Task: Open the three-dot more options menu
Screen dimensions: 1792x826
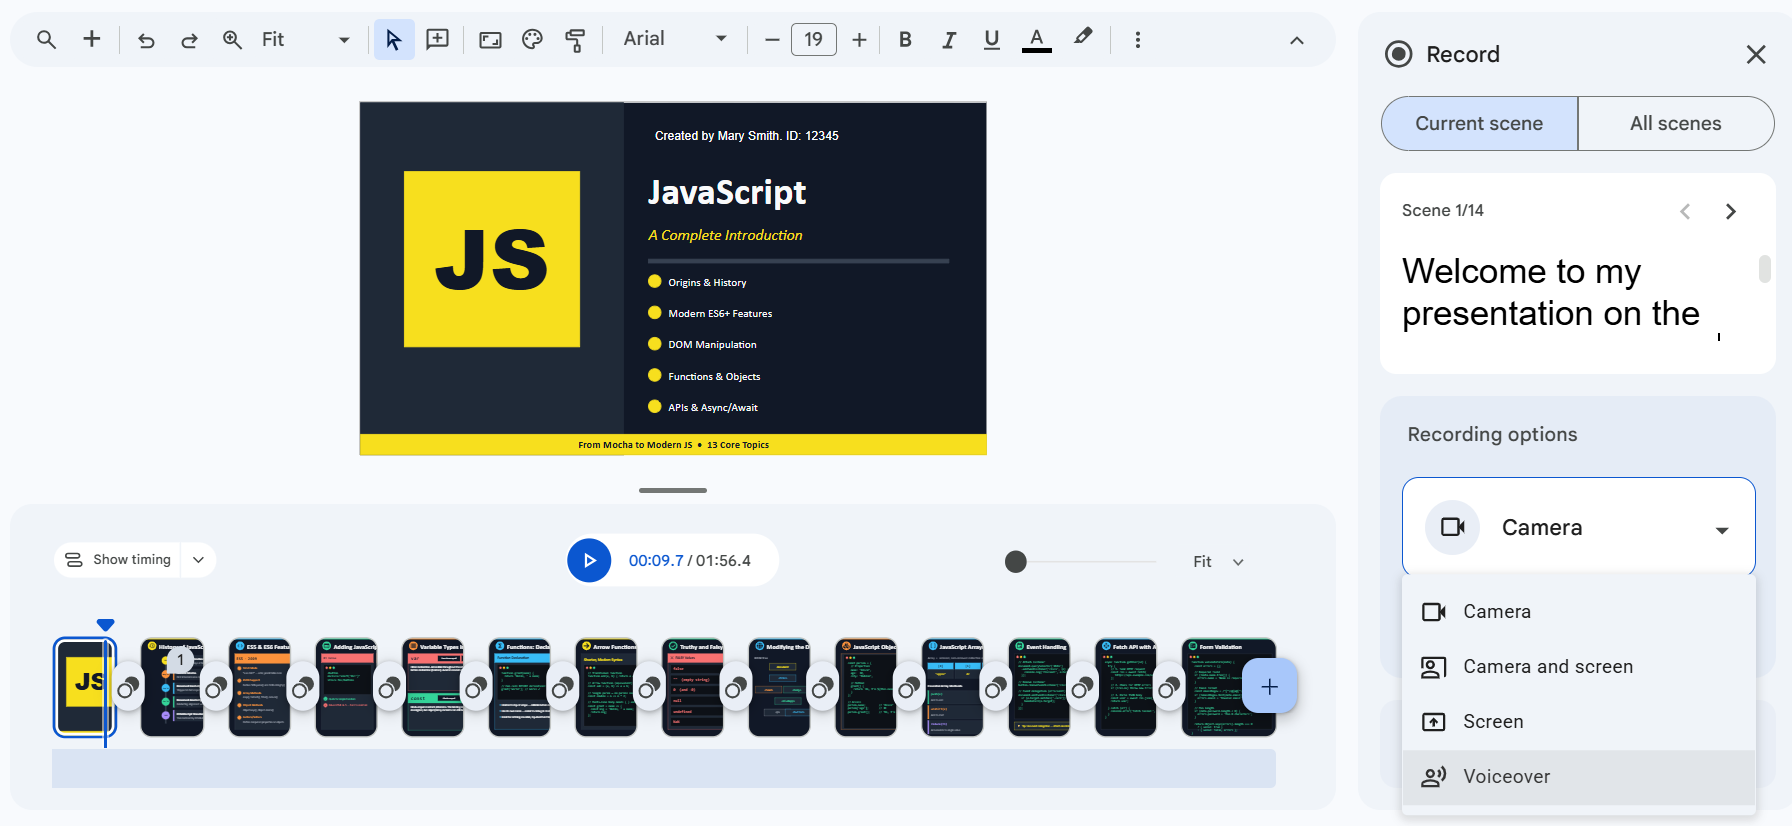Action: [1137, 40]
